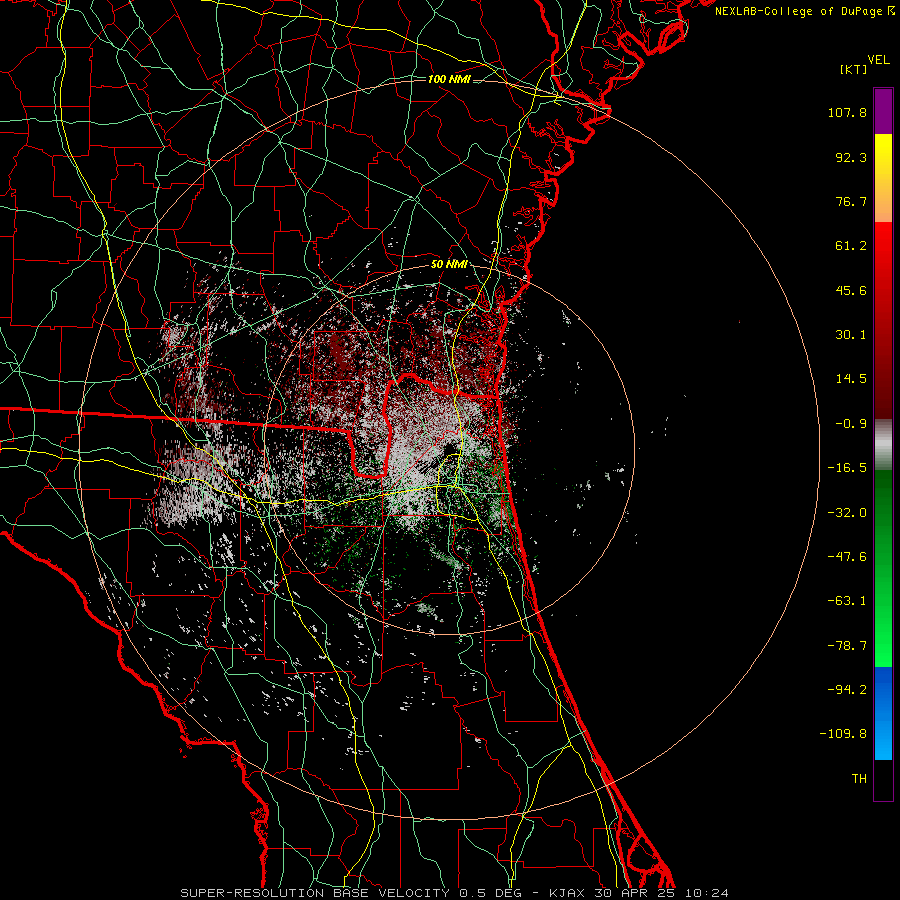Click the -0.9 legend value
The width and height of the screenshot is (900, 900).
click(x=851, y=424)
